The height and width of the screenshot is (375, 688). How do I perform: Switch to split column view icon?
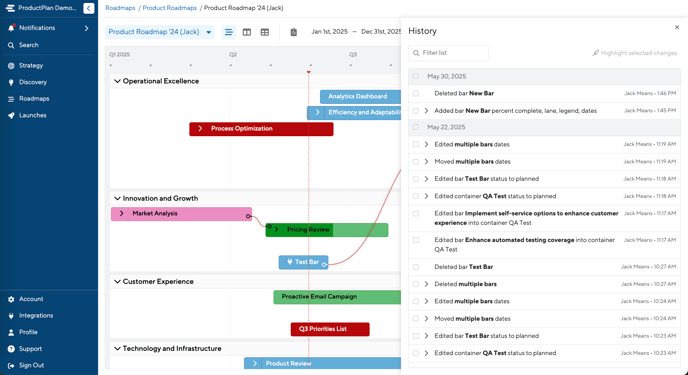click(x=247, y=32)
